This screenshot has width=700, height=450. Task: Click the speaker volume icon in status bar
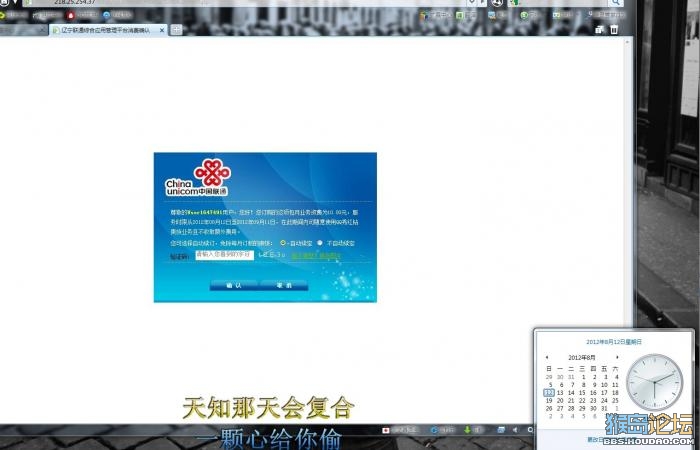tap(515, 429)
